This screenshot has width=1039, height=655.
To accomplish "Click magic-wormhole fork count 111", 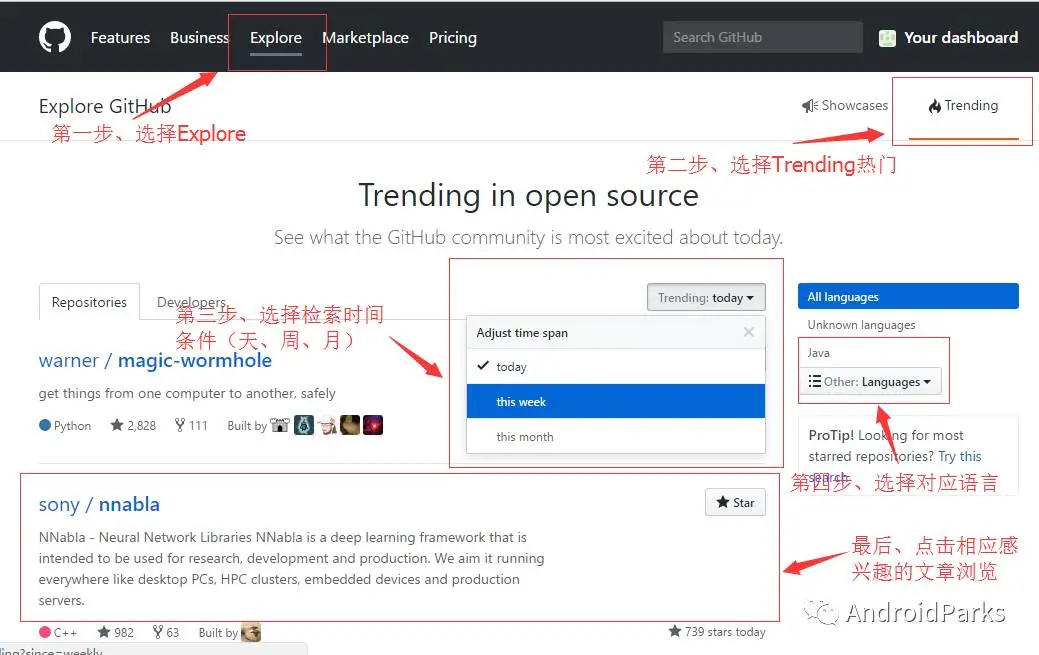I will 191,425.
